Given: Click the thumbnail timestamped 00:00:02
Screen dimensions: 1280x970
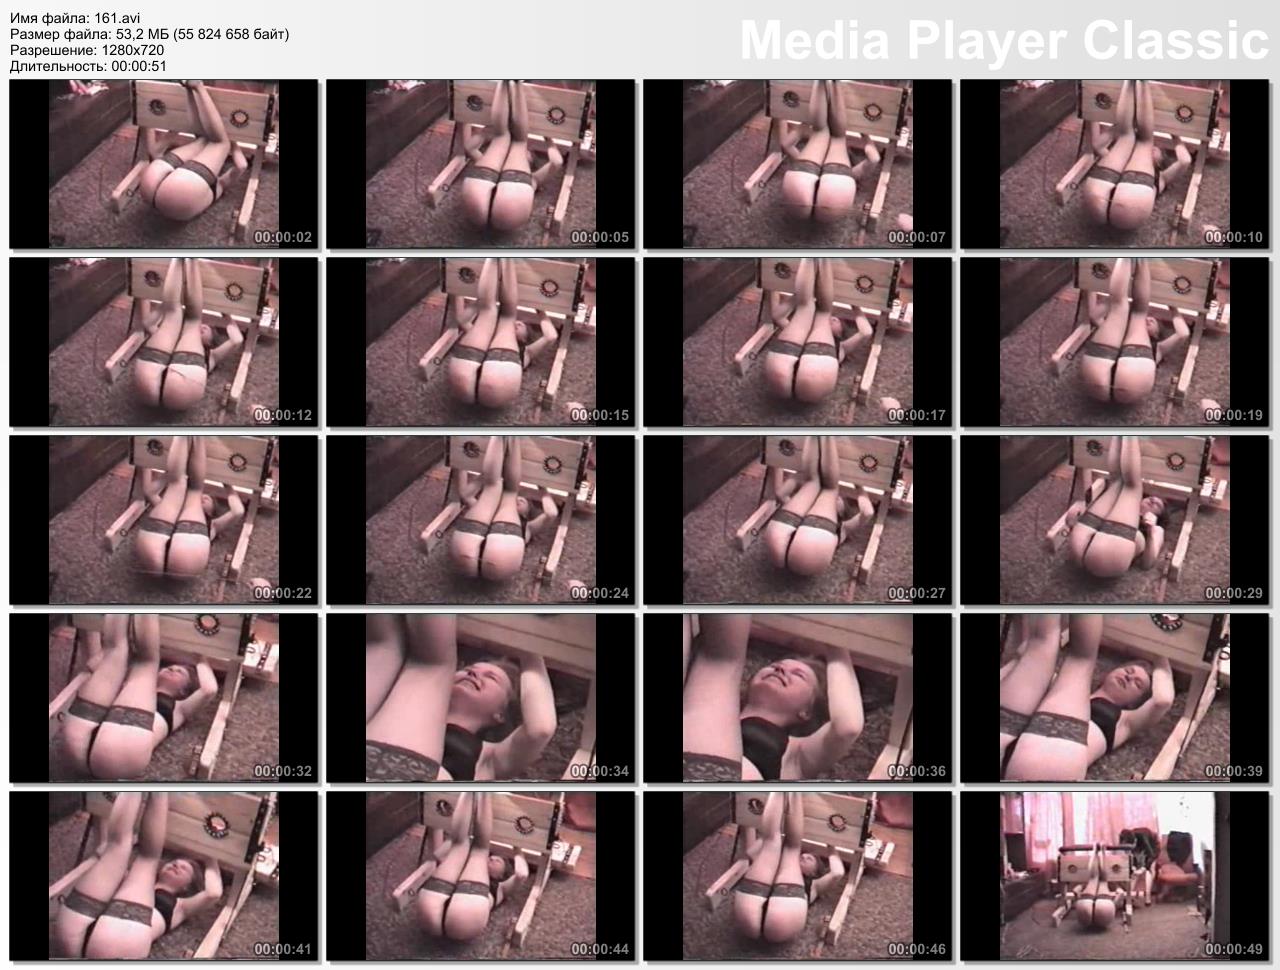Looking at the screenshot, I should click(x=164, y=165).
